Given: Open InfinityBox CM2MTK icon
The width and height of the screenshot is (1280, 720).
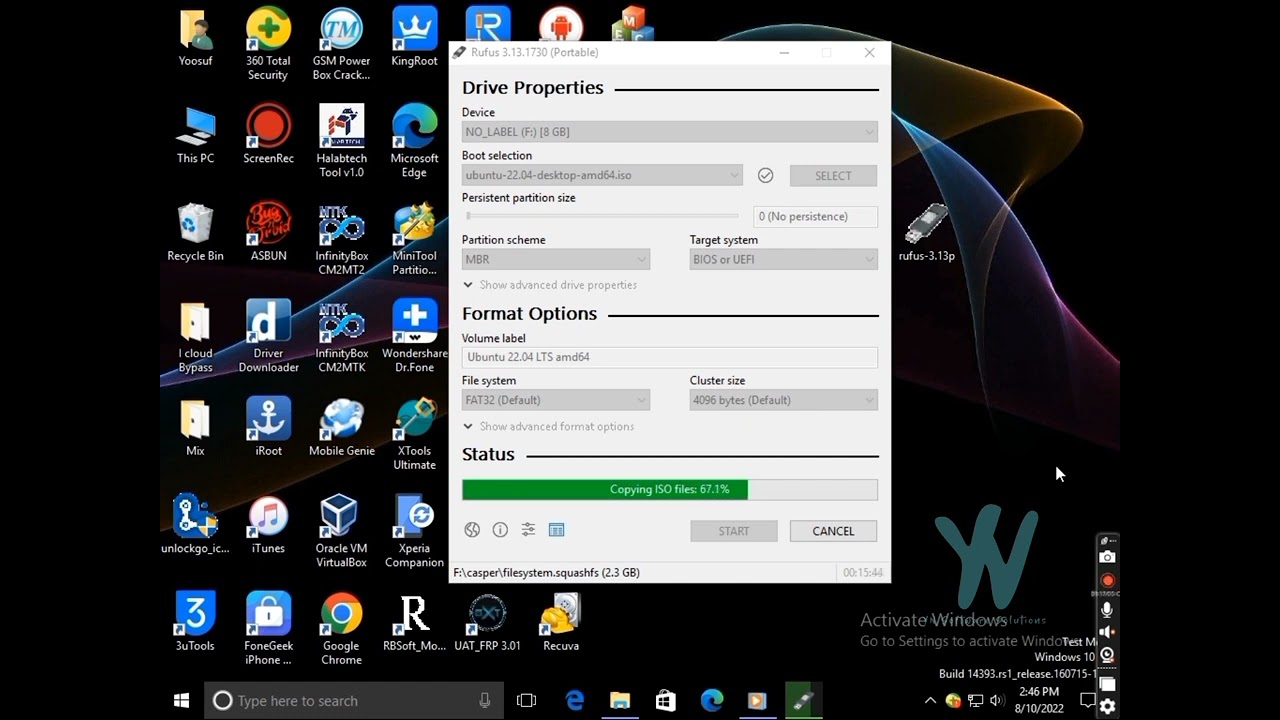Looking at the screenshot, I should [341, 337].
